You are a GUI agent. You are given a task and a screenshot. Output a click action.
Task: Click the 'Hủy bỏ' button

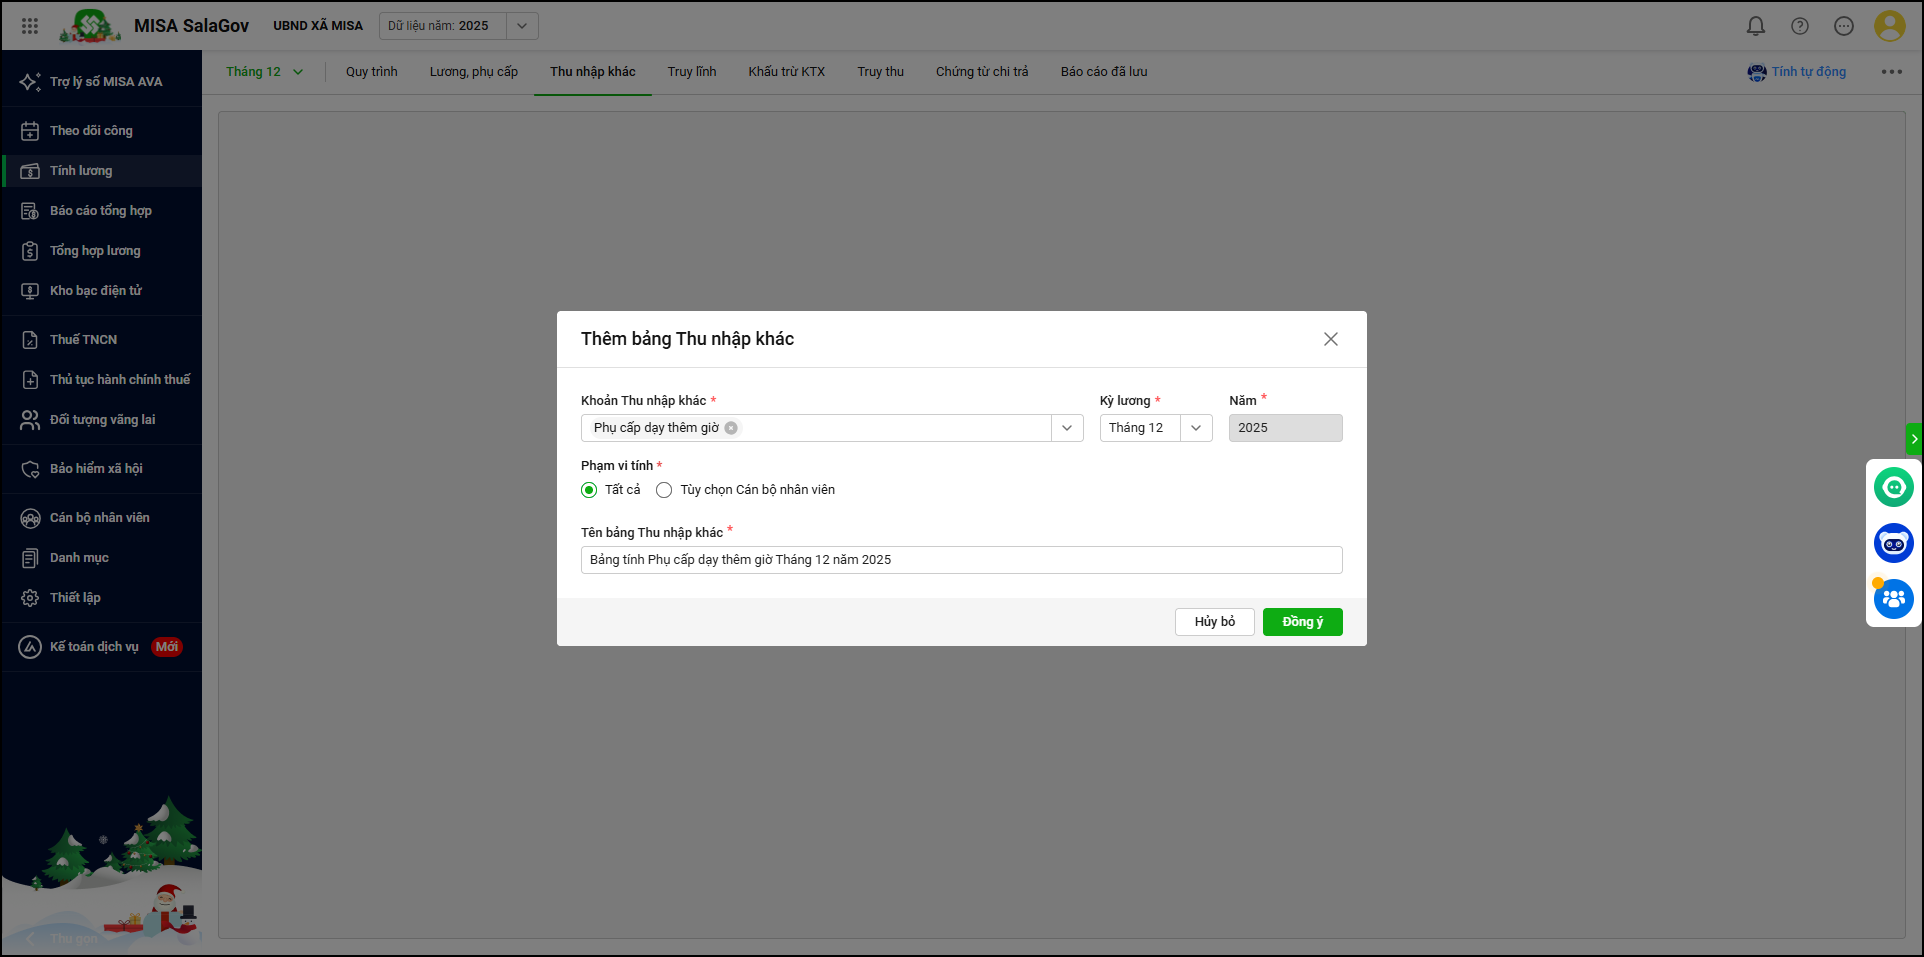click(x=1214, y=622)
